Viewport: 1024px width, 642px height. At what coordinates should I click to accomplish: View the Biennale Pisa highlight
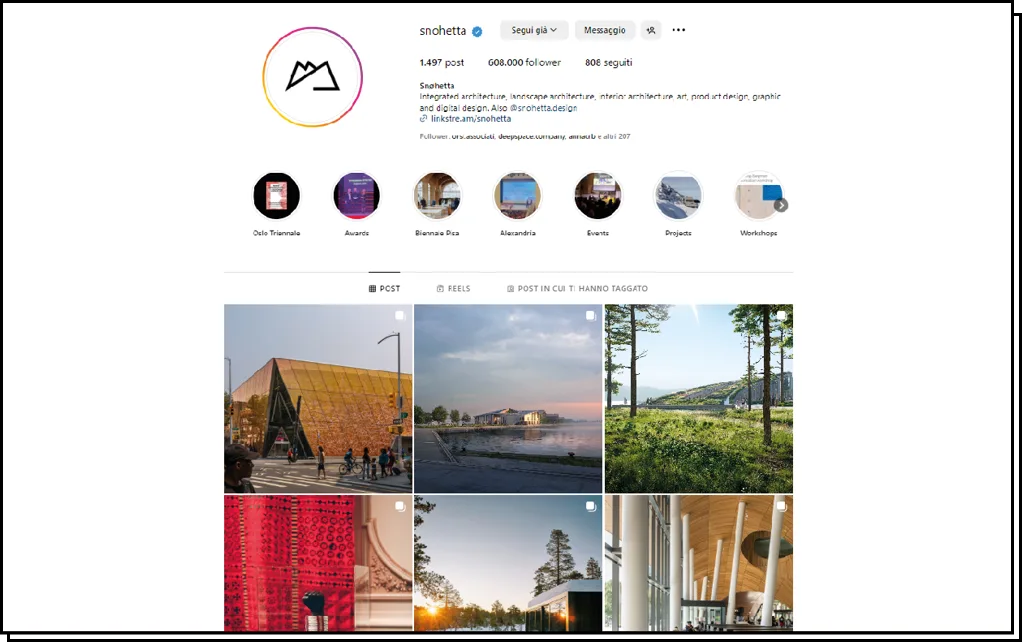(x=437, y=196)
